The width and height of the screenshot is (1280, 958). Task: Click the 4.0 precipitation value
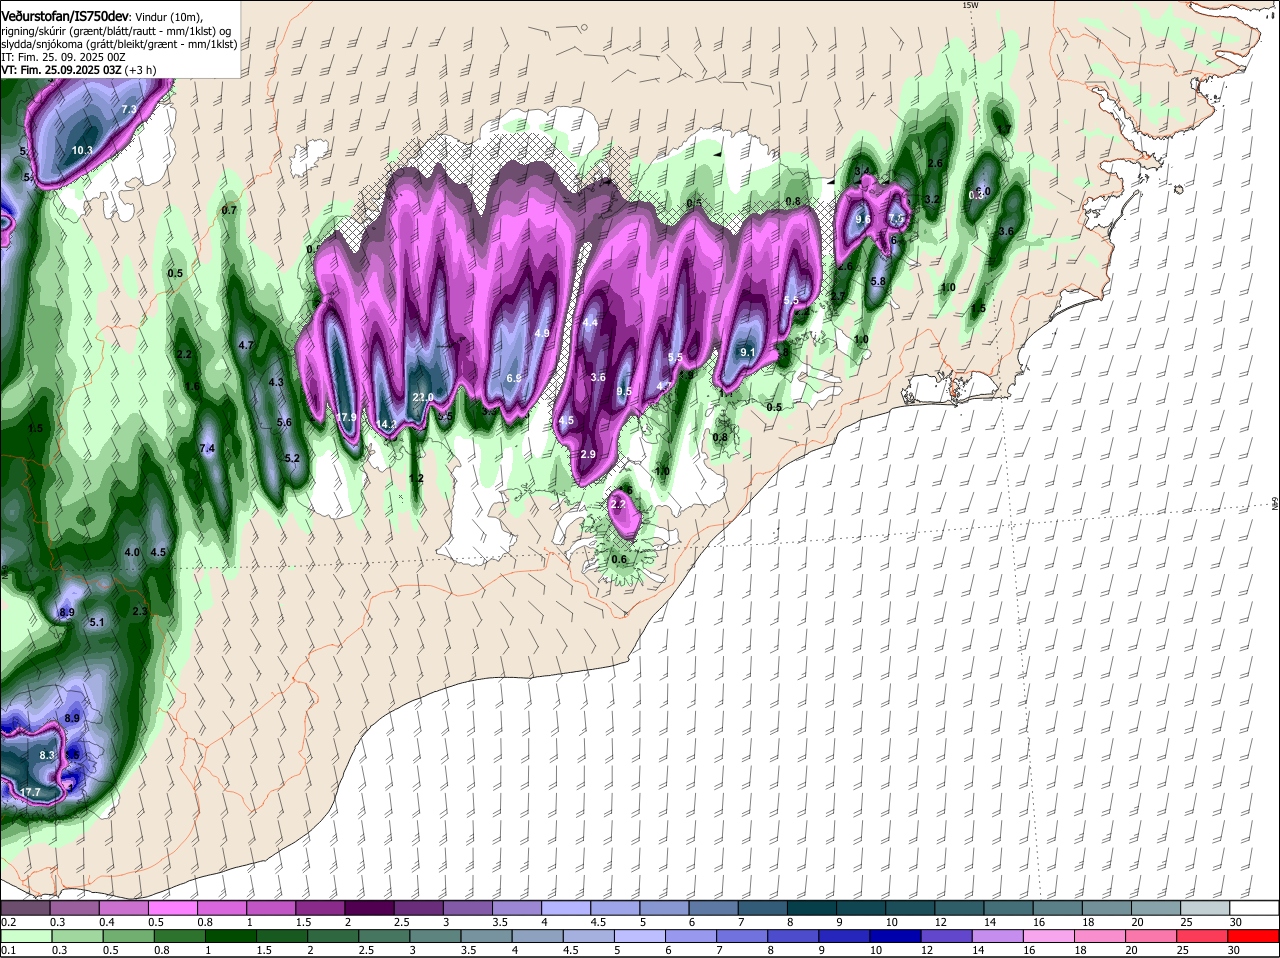(x=132, y=552)
